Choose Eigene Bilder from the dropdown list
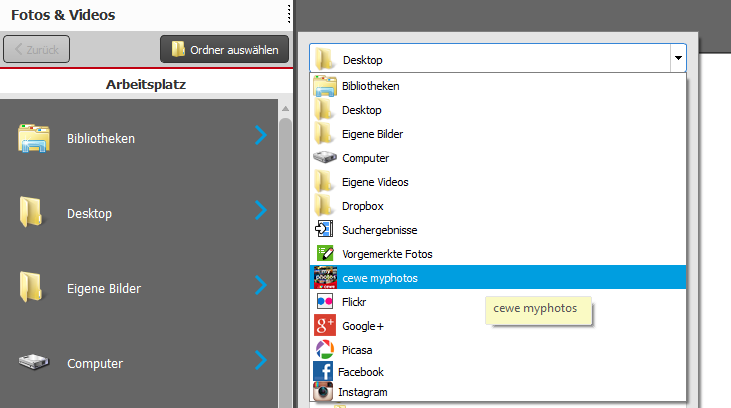Image resolution: width=731 pixels, height=408 pixels. point(498,134)
